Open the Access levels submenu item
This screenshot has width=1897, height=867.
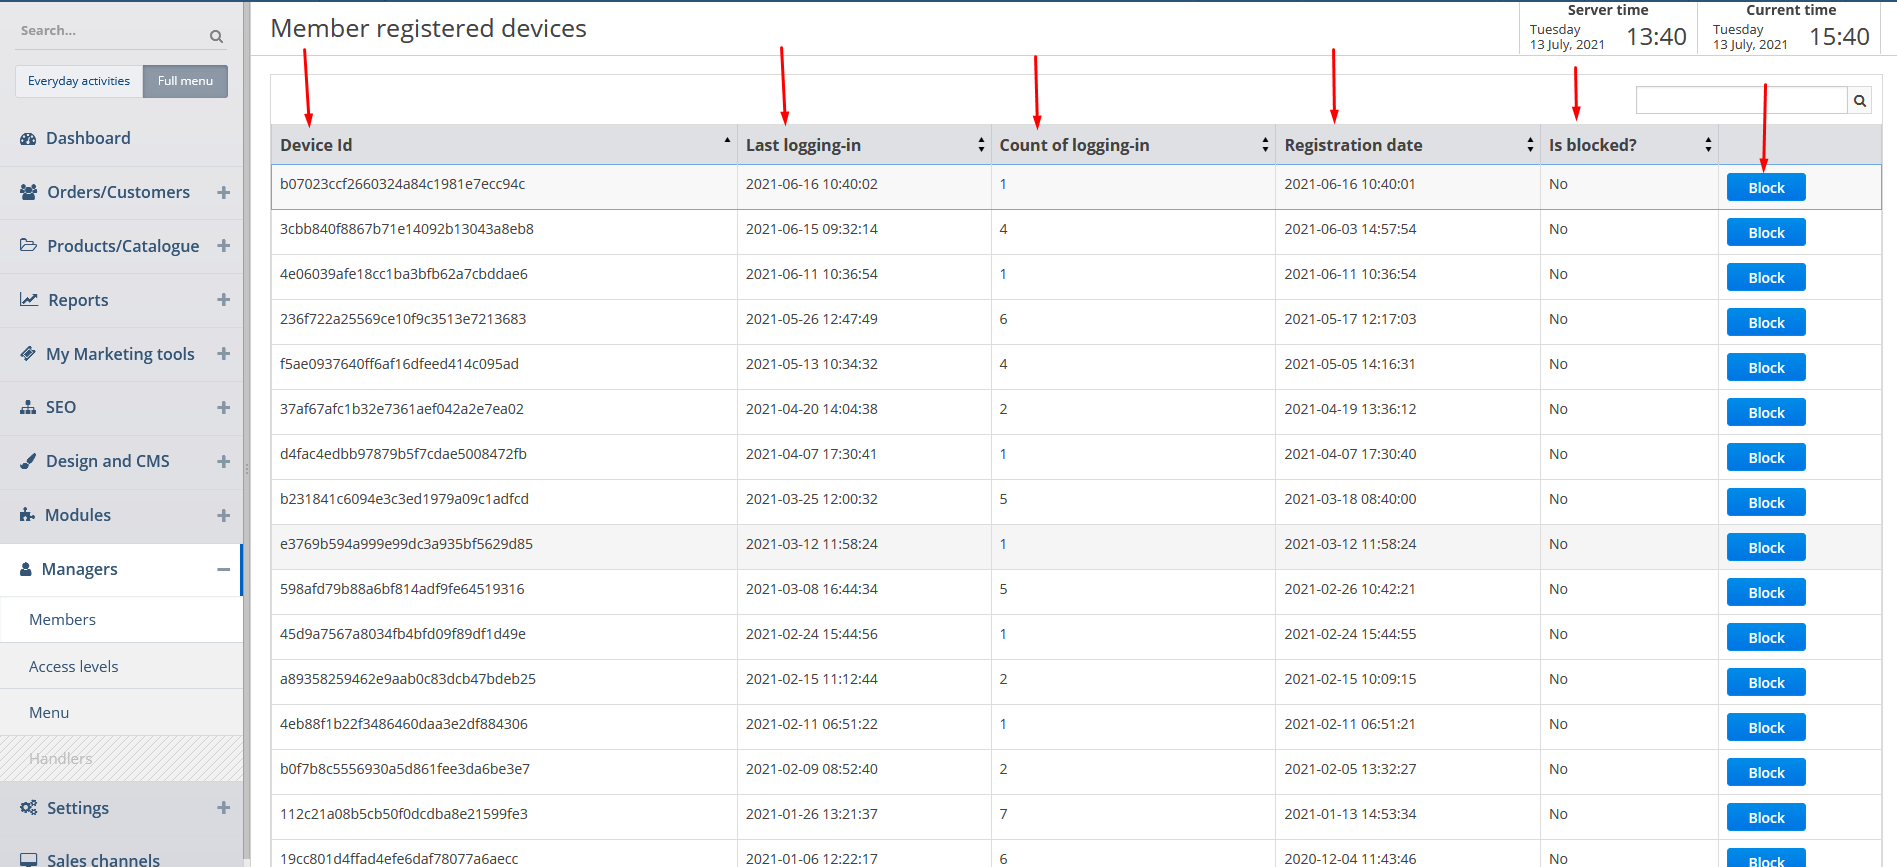click(x=74, y=667)
